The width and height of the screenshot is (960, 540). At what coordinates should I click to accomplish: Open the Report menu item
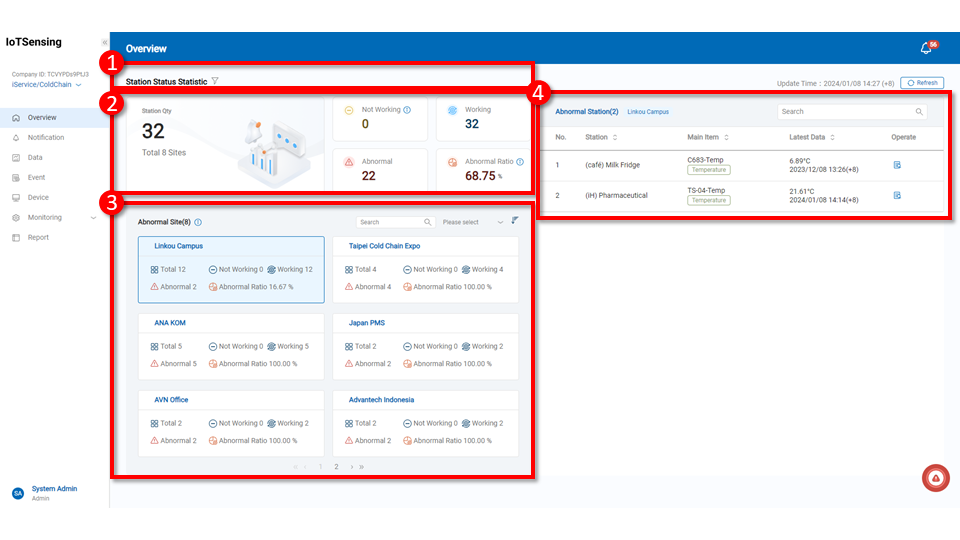pos(38,237)
